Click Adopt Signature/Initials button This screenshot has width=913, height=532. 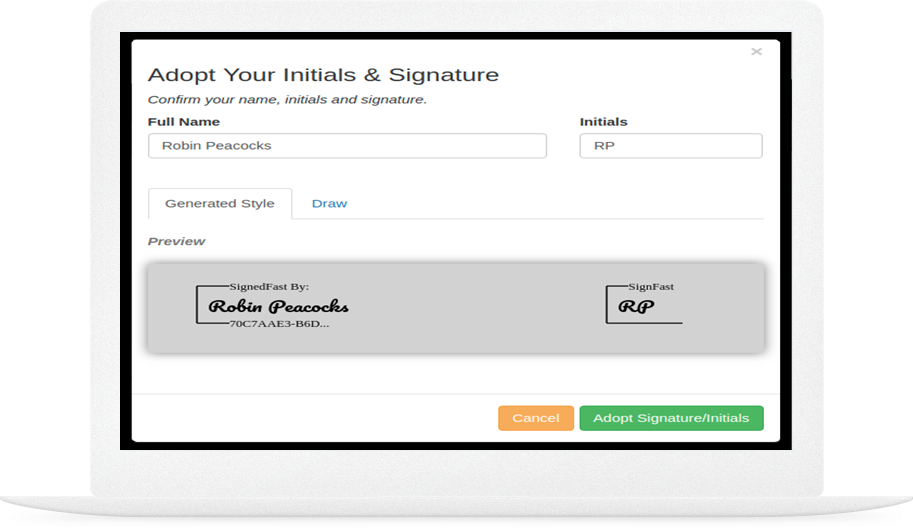[671, 418]
